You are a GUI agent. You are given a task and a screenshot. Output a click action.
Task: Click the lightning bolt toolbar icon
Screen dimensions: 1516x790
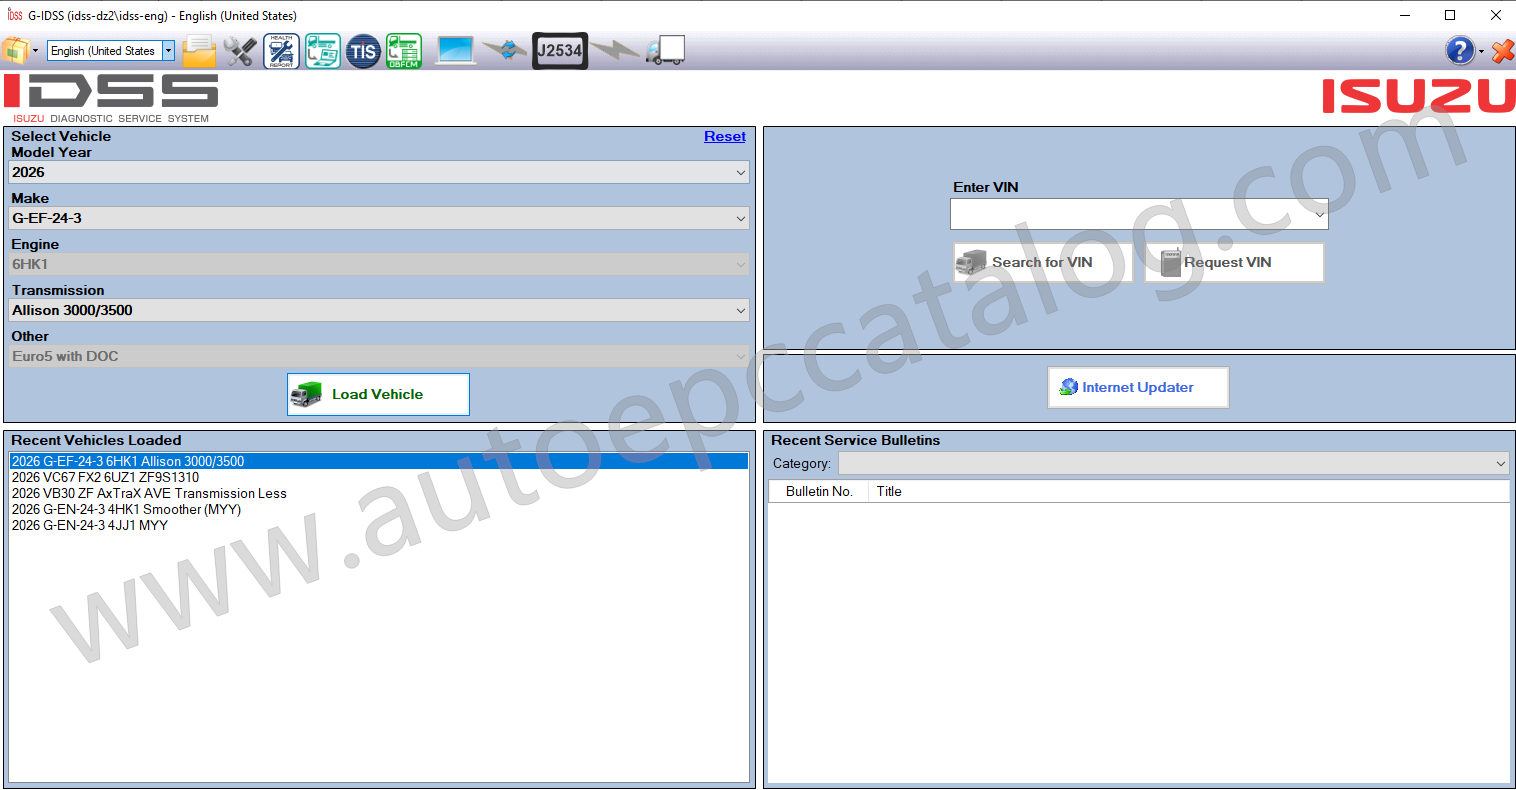(614, 49)
